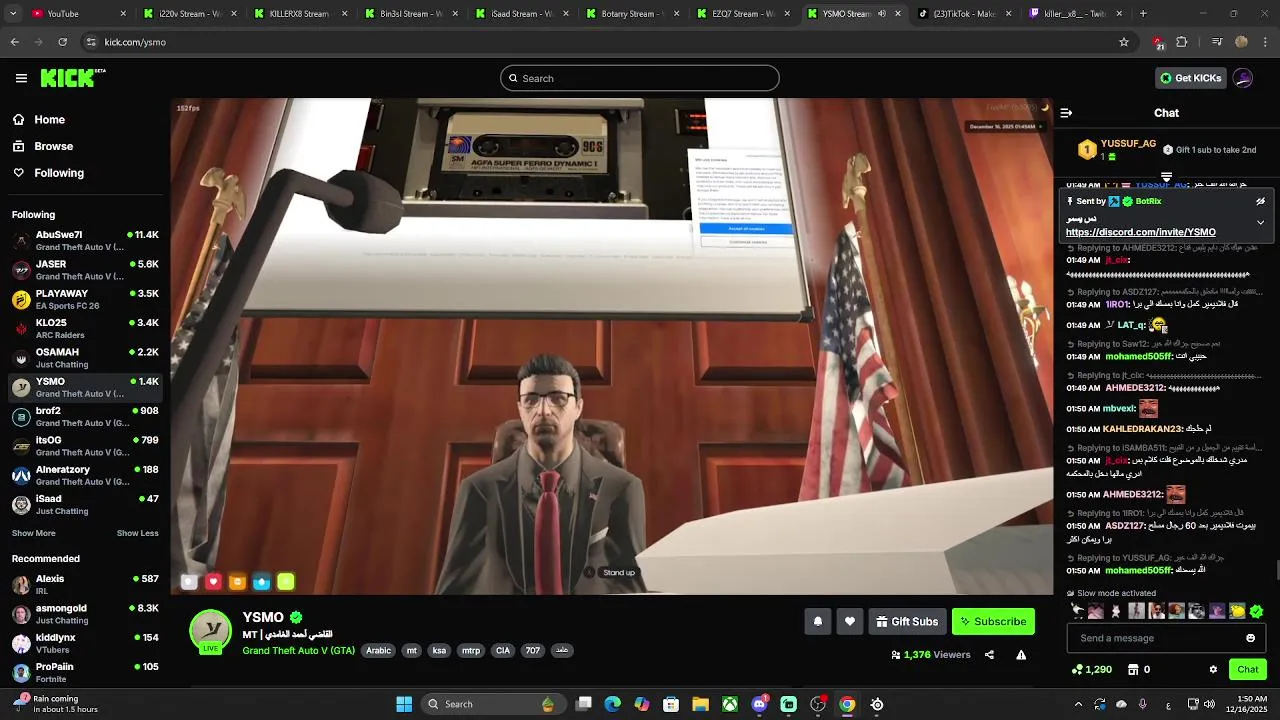Open brof2's channel in Following
The width and height of the screenshot is (1280, 720).
pyautogui.click(x=85, y=417)
